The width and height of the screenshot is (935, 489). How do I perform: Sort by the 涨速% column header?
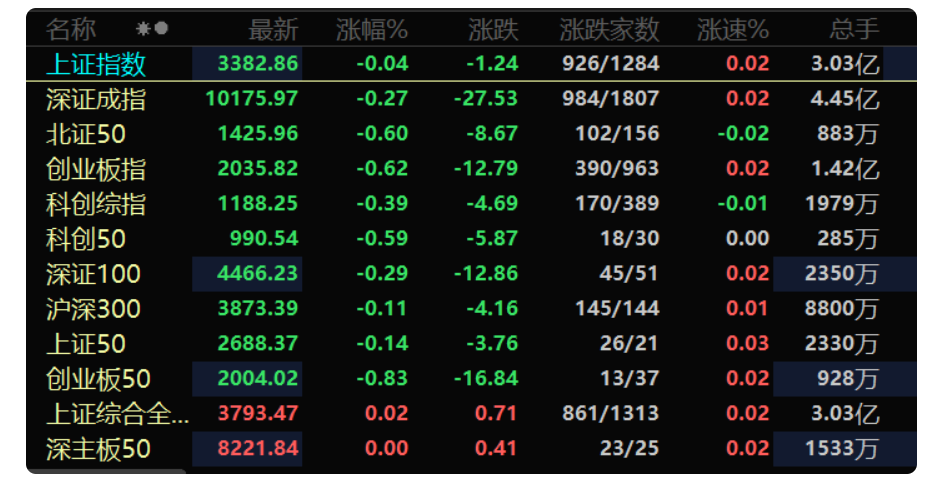(733, 29)
